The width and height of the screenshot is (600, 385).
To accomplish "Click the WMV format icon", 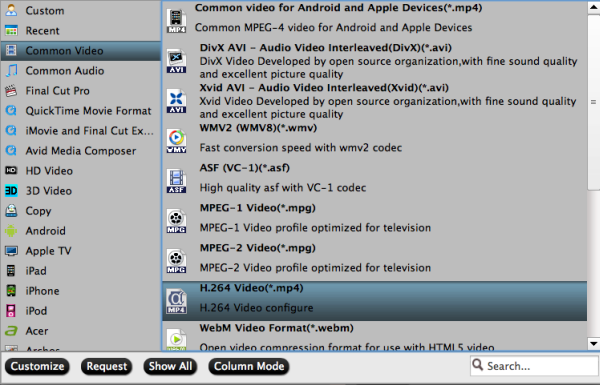I will pos(176,141).
